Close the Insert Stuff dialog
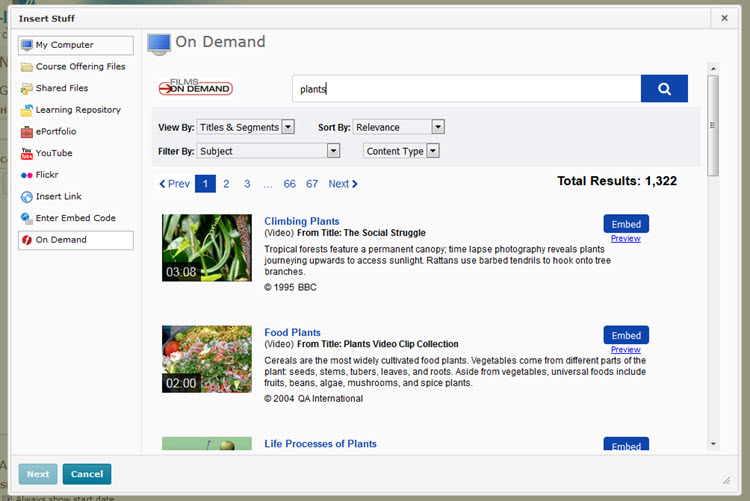750x501 pixels. 724,18
